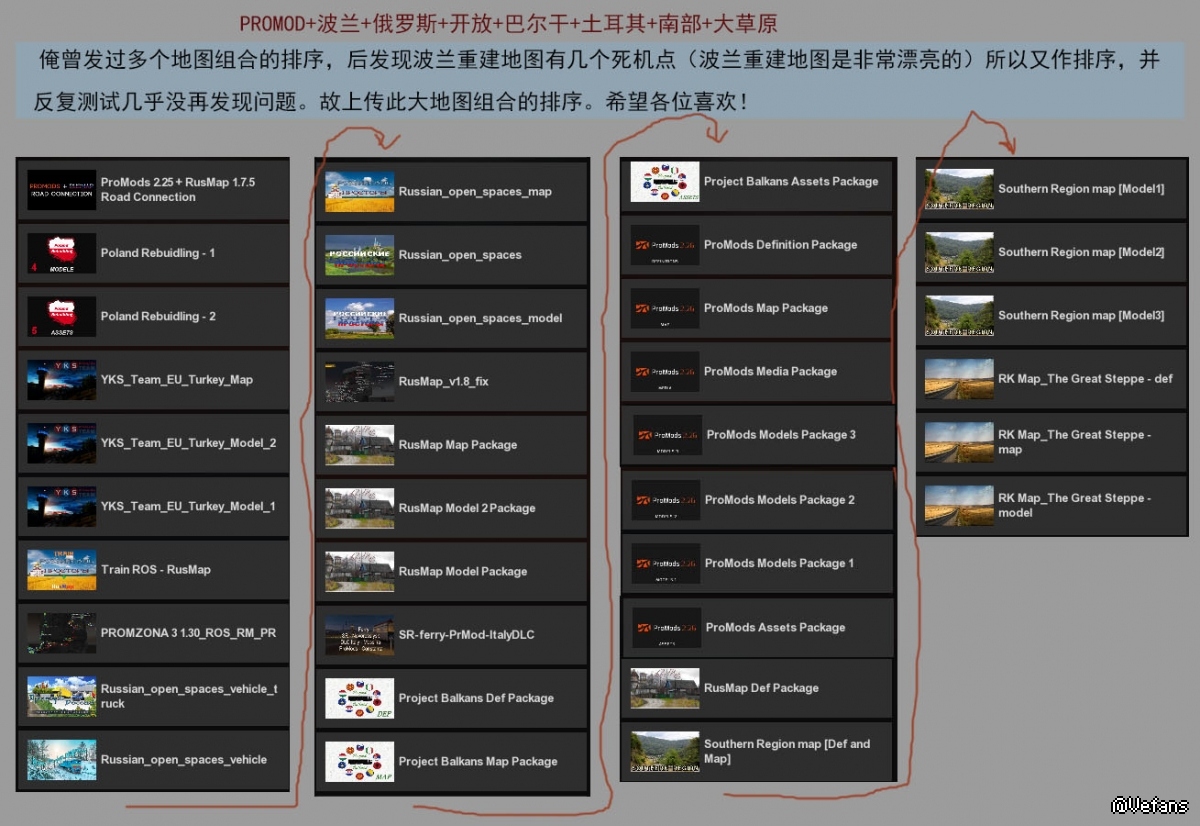Select the Russian_open_spaces_map icon
This screenshot has height=826, width=1200.
[x=359, y=192]
